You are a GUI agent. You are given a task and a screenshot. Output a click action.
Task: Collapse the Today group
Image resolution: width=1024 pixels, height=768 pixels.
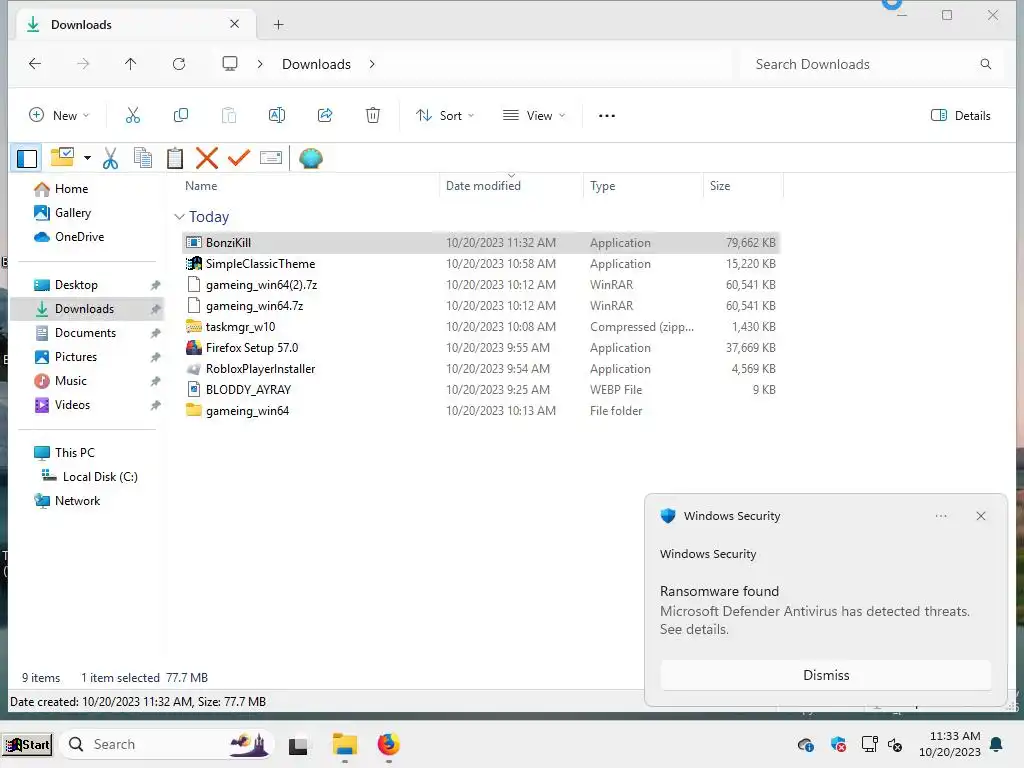(x=179, y=216)
